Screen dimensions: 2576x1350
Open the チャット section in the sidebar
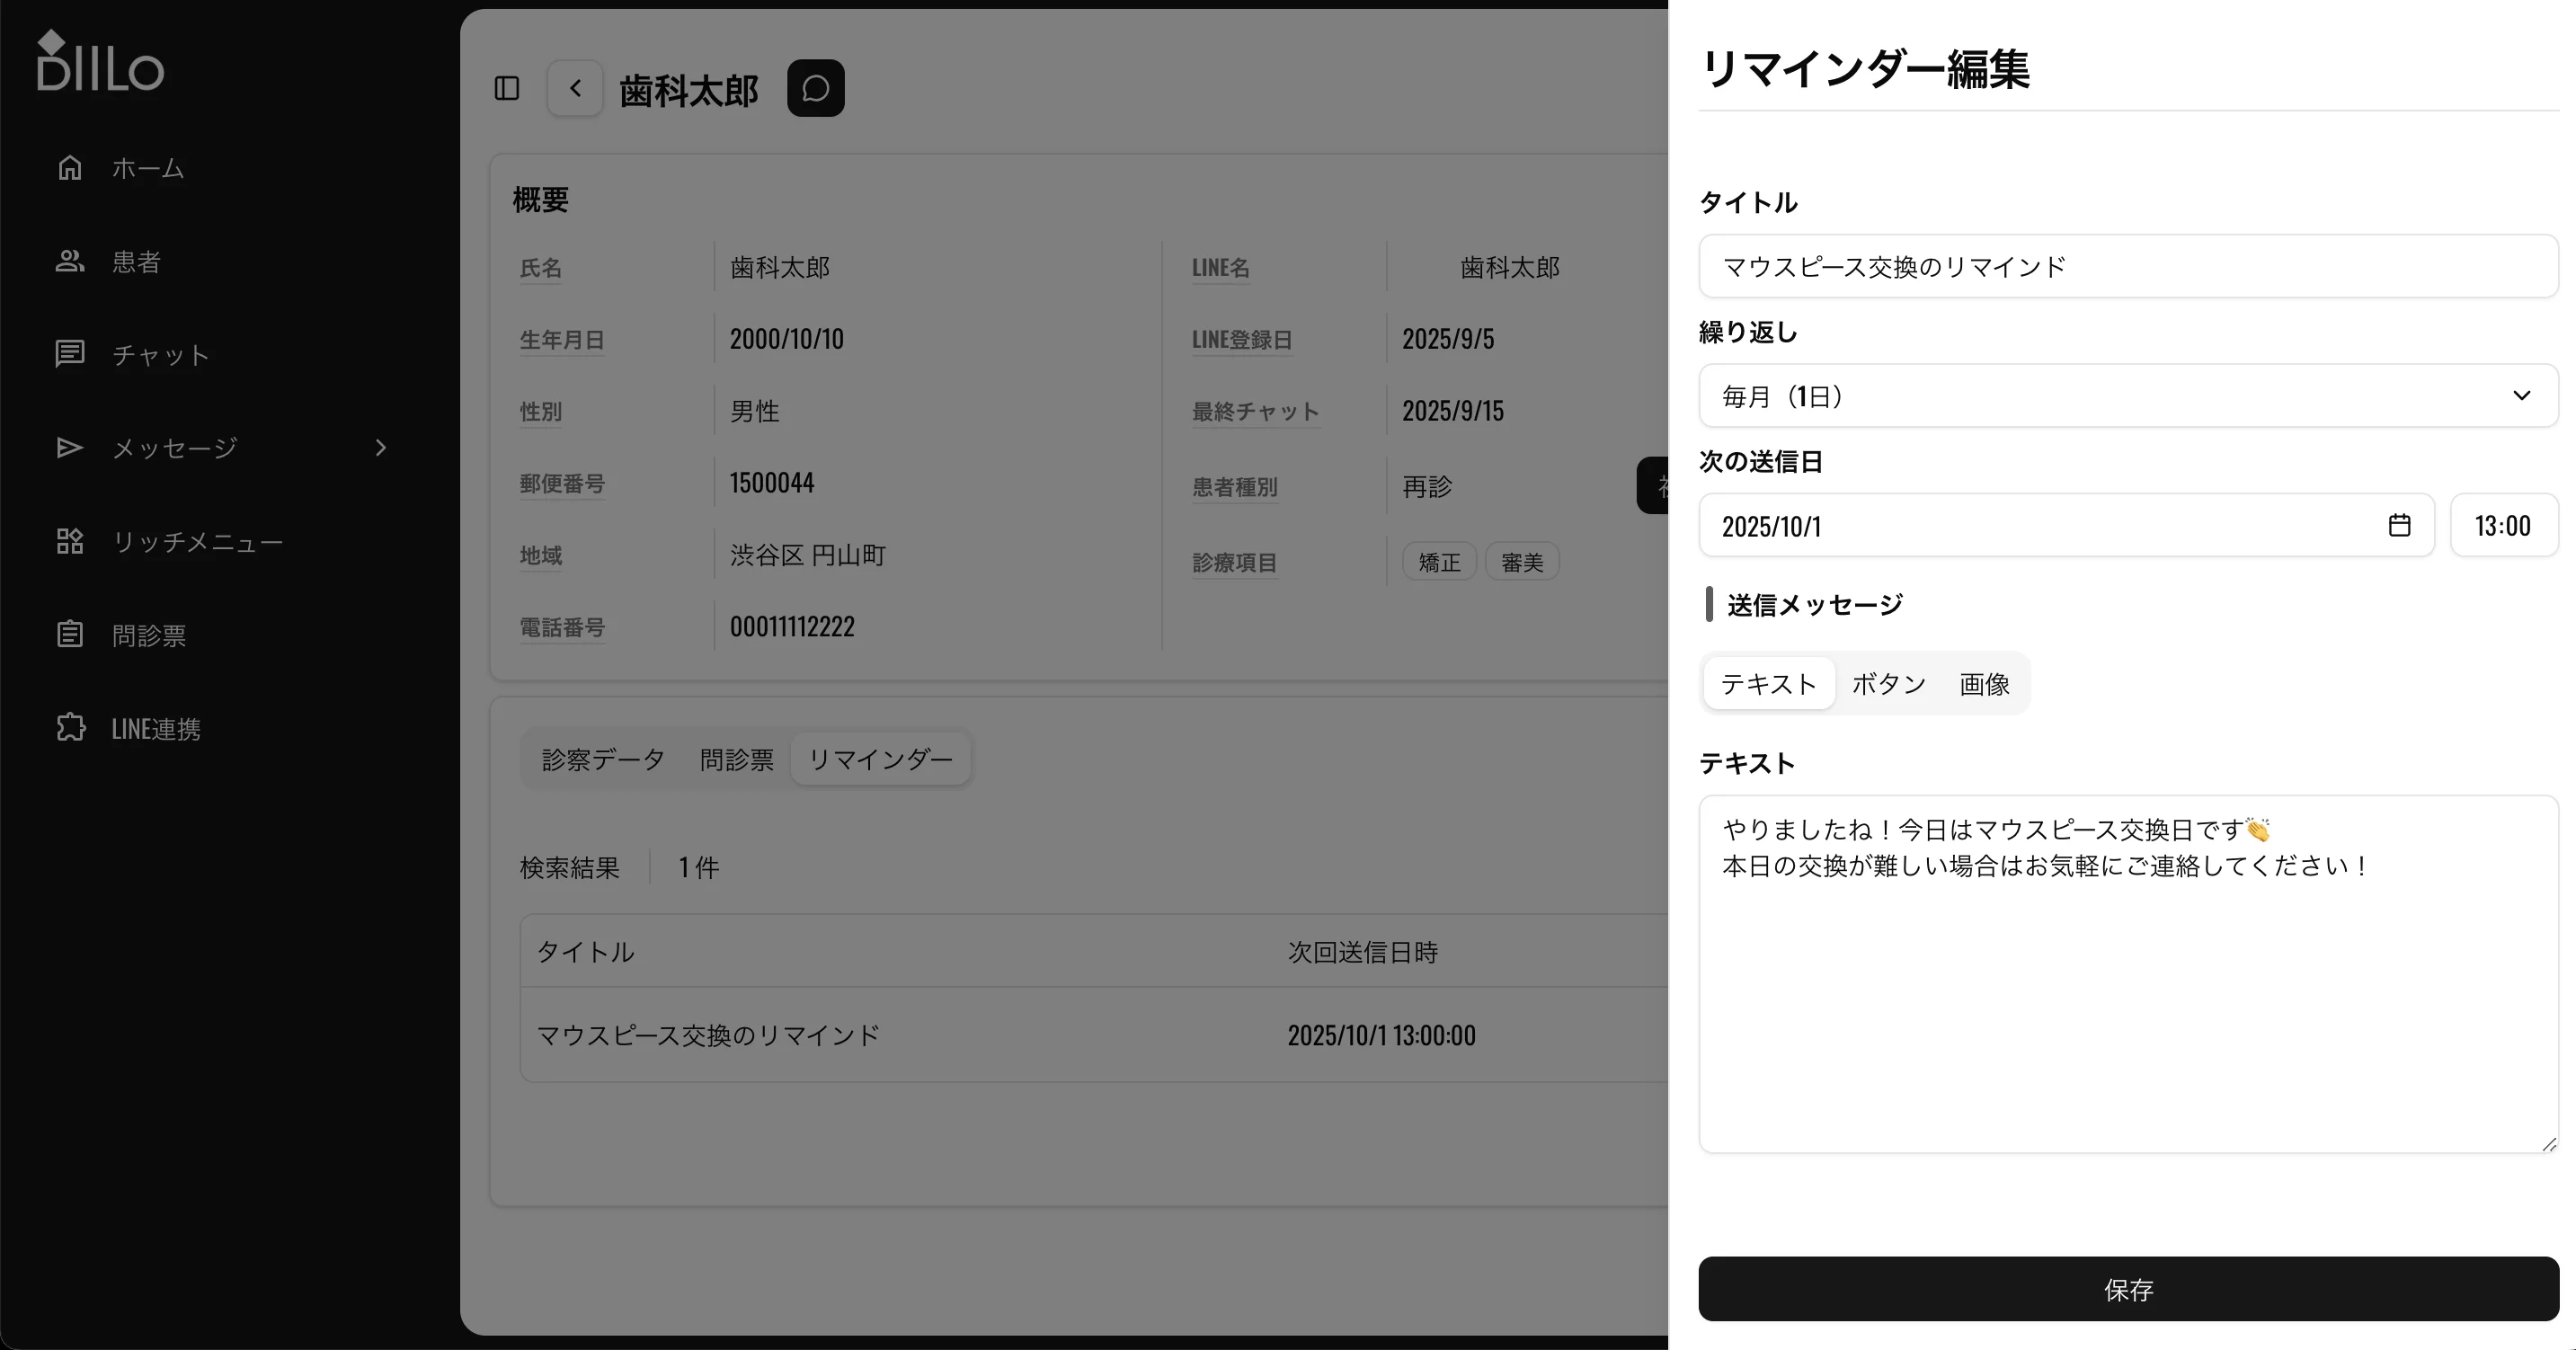[160, 354]
